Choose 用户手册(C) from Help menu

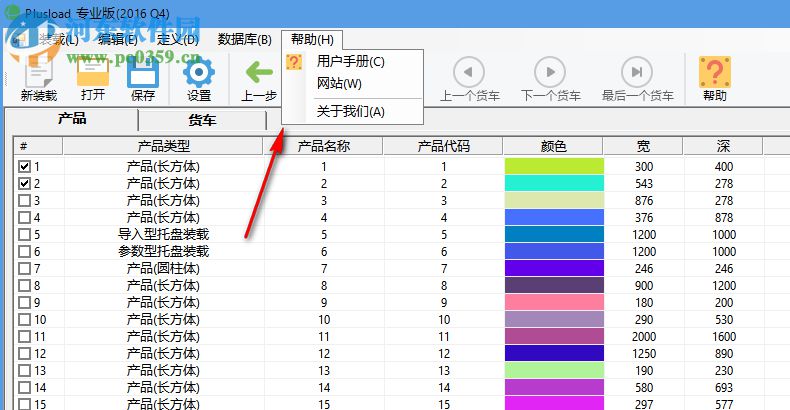click(351, 61)
